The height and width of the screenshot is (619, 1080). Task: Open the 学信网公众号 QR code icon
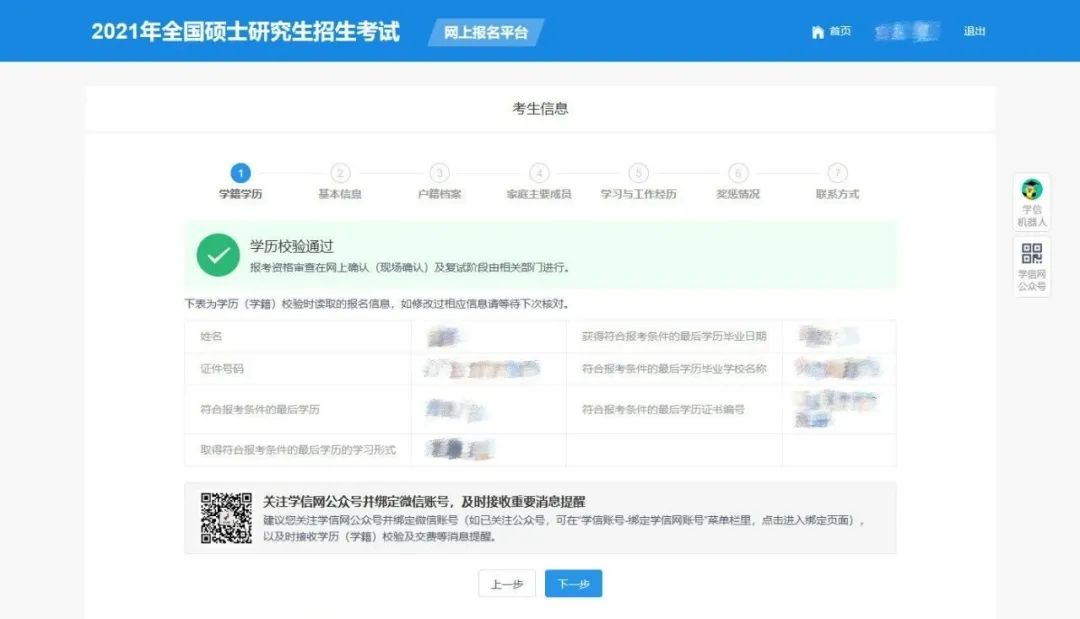click(1031, 254)
